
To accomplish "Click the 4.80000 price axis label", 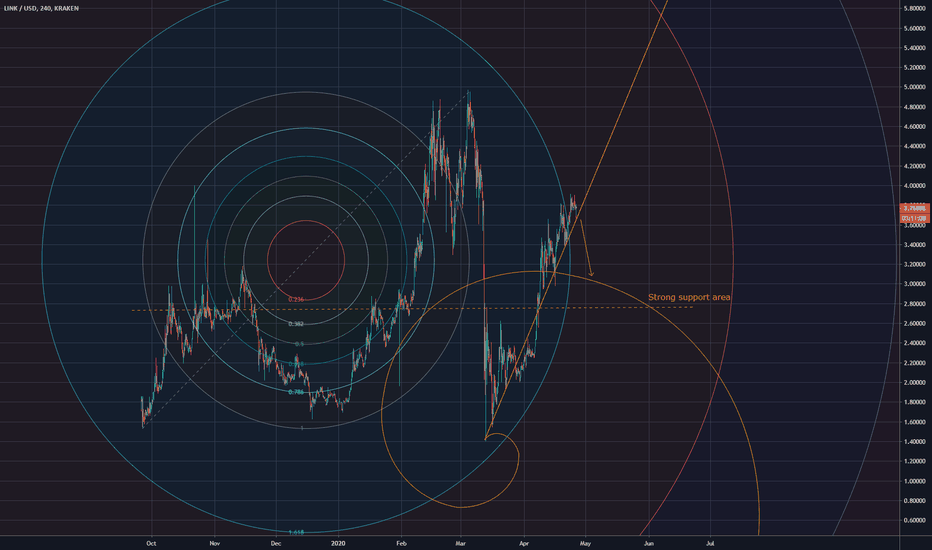I will (915, 107).
